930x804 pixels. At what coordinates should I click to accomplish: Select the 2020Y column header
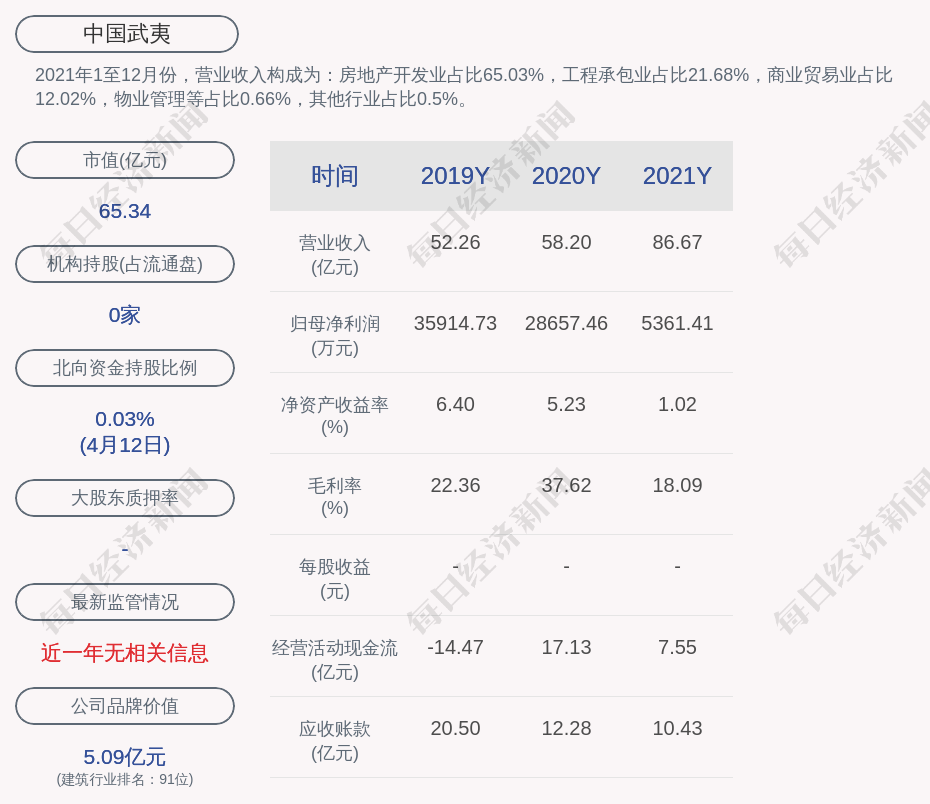566,176
